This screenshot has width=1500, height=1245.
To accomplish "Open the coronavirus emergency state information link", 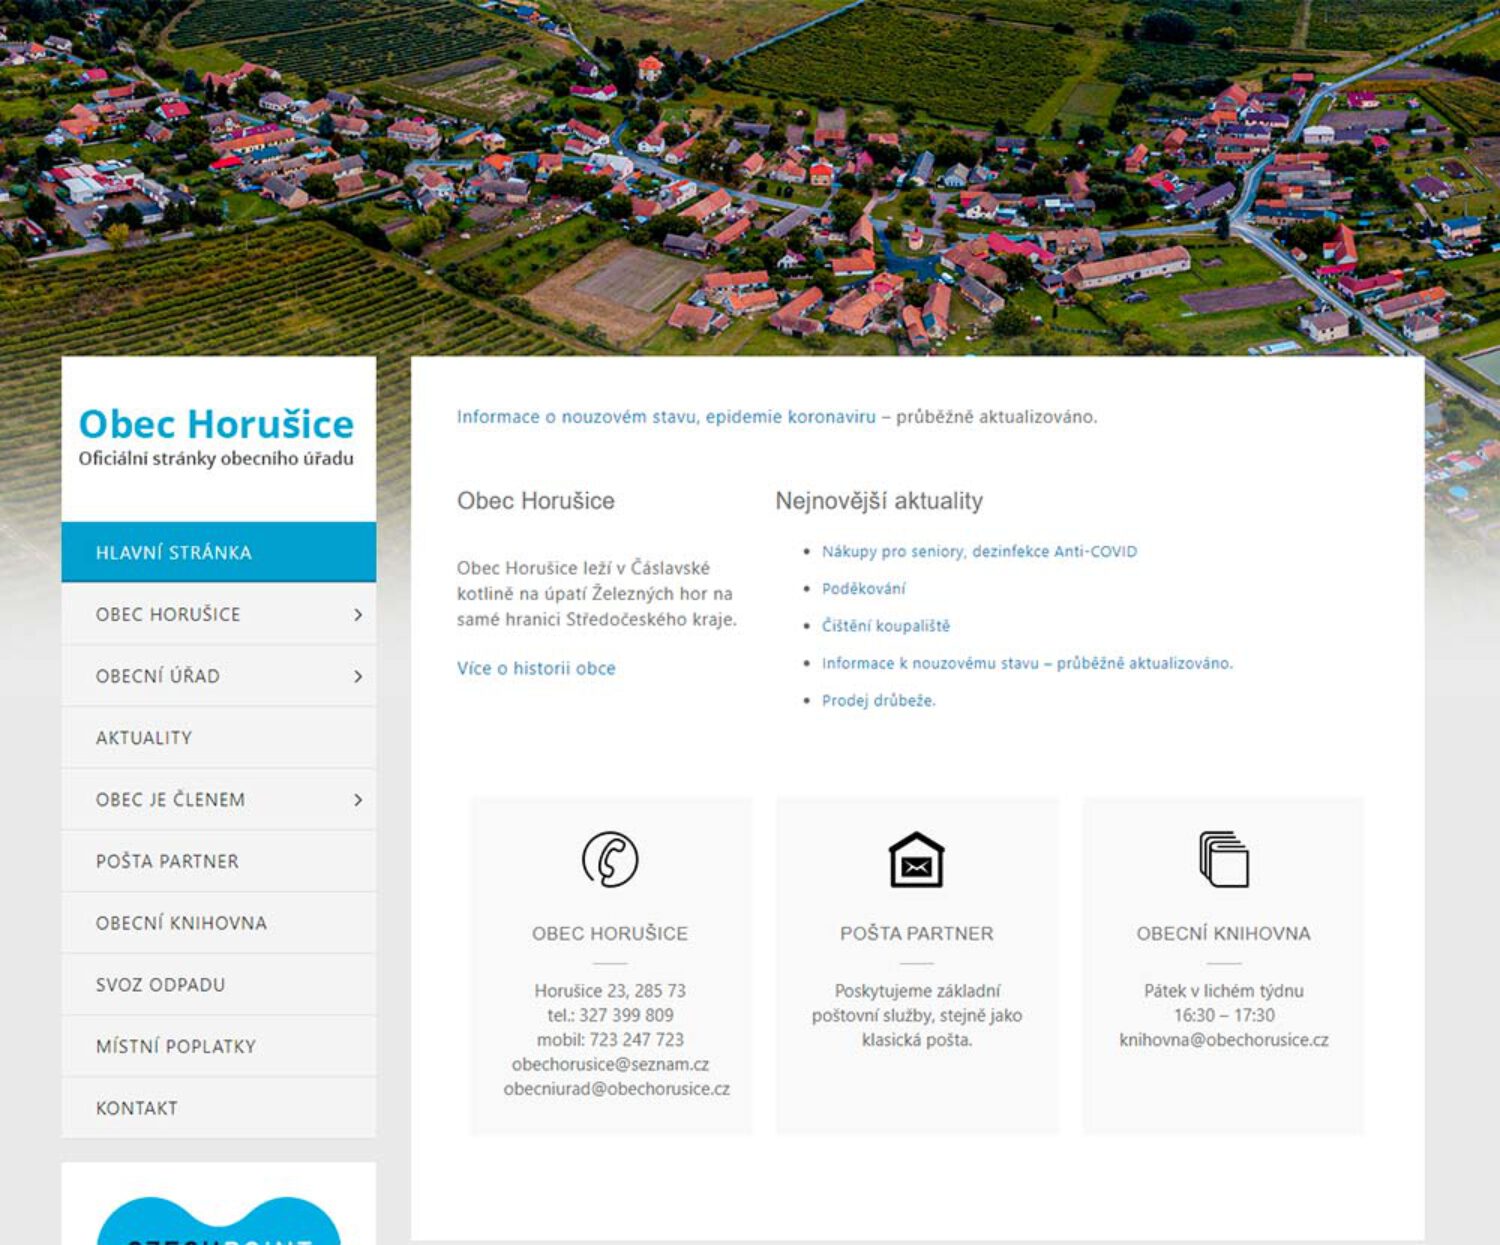I will coord(666,417).
